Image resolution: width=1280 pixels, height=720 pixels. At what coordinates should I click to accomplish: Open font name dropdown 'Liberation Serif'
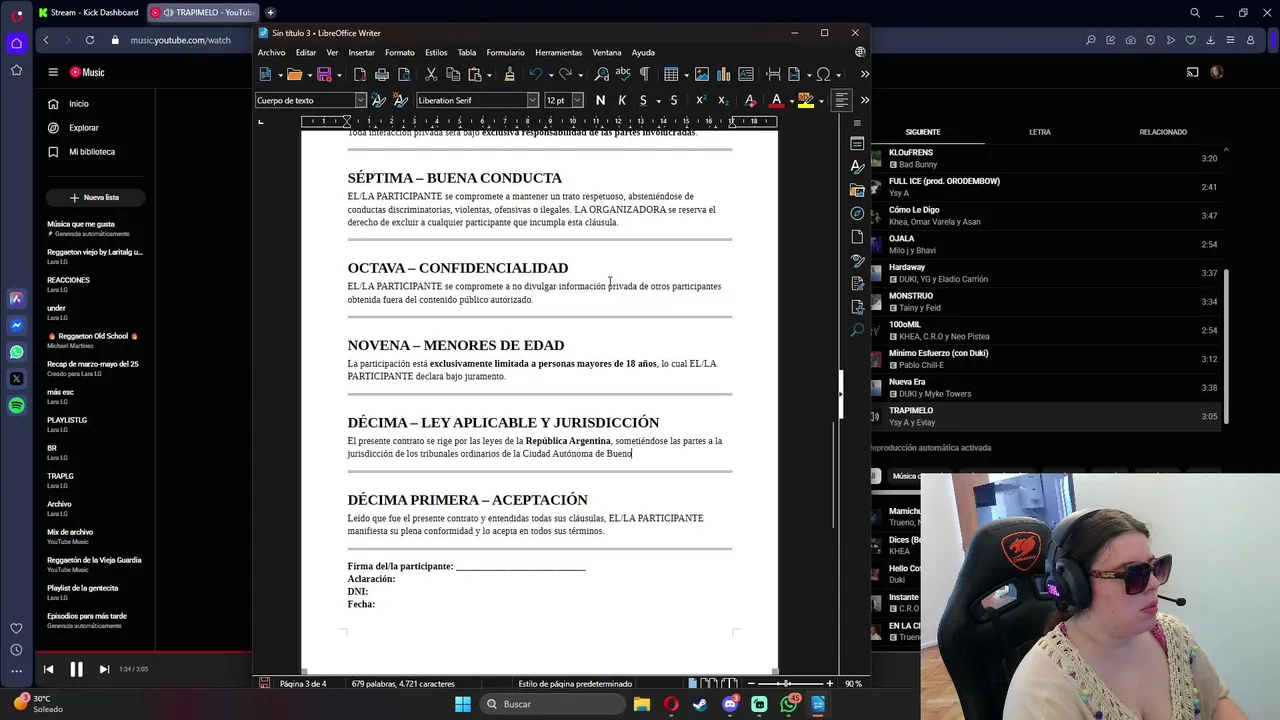tap(533, 100)
